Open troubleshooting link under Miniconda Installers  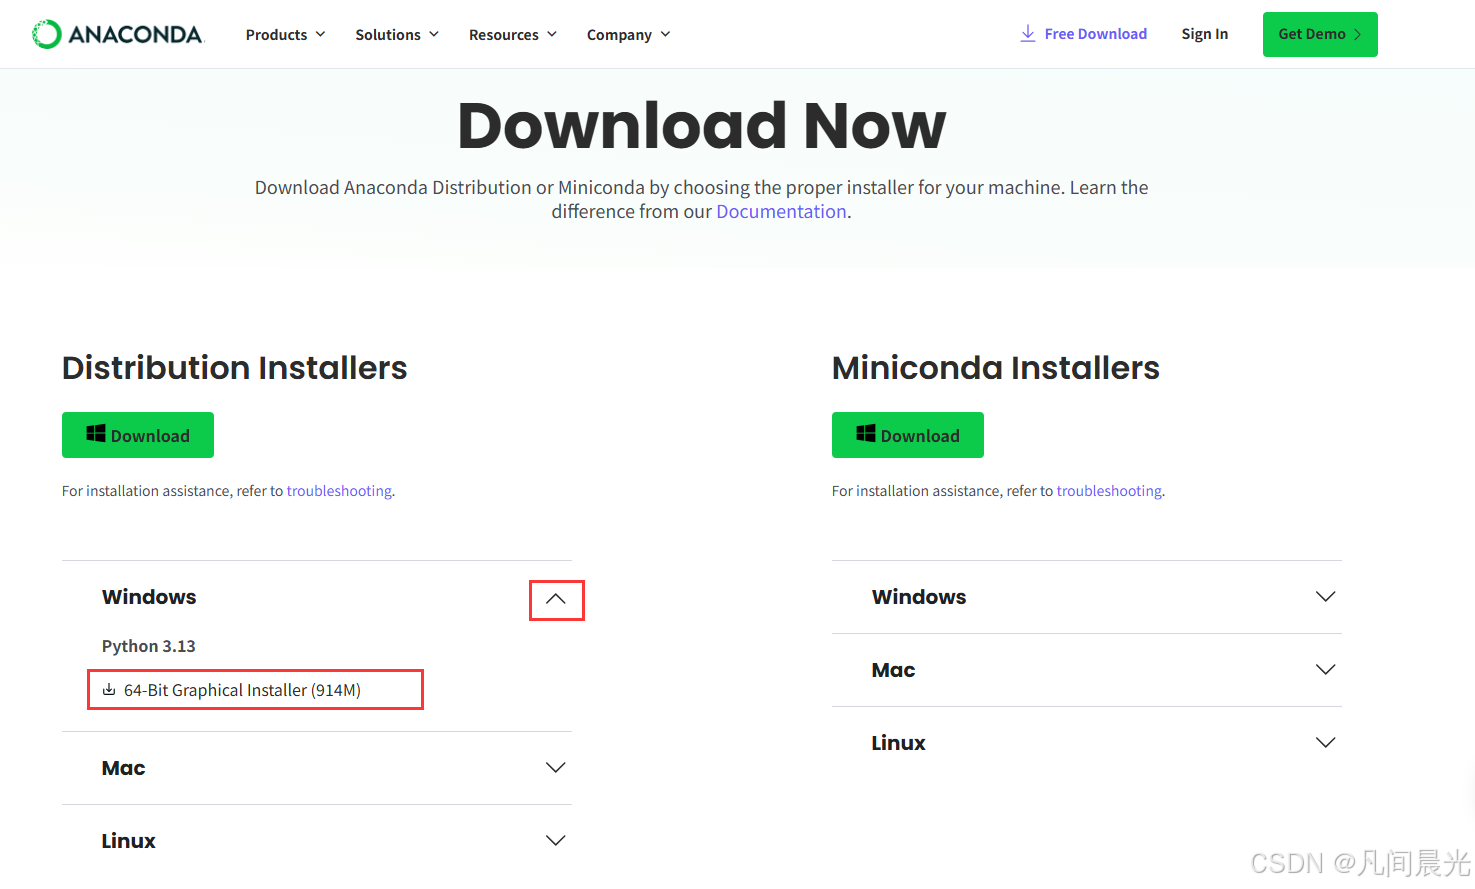click(1109, 491)
